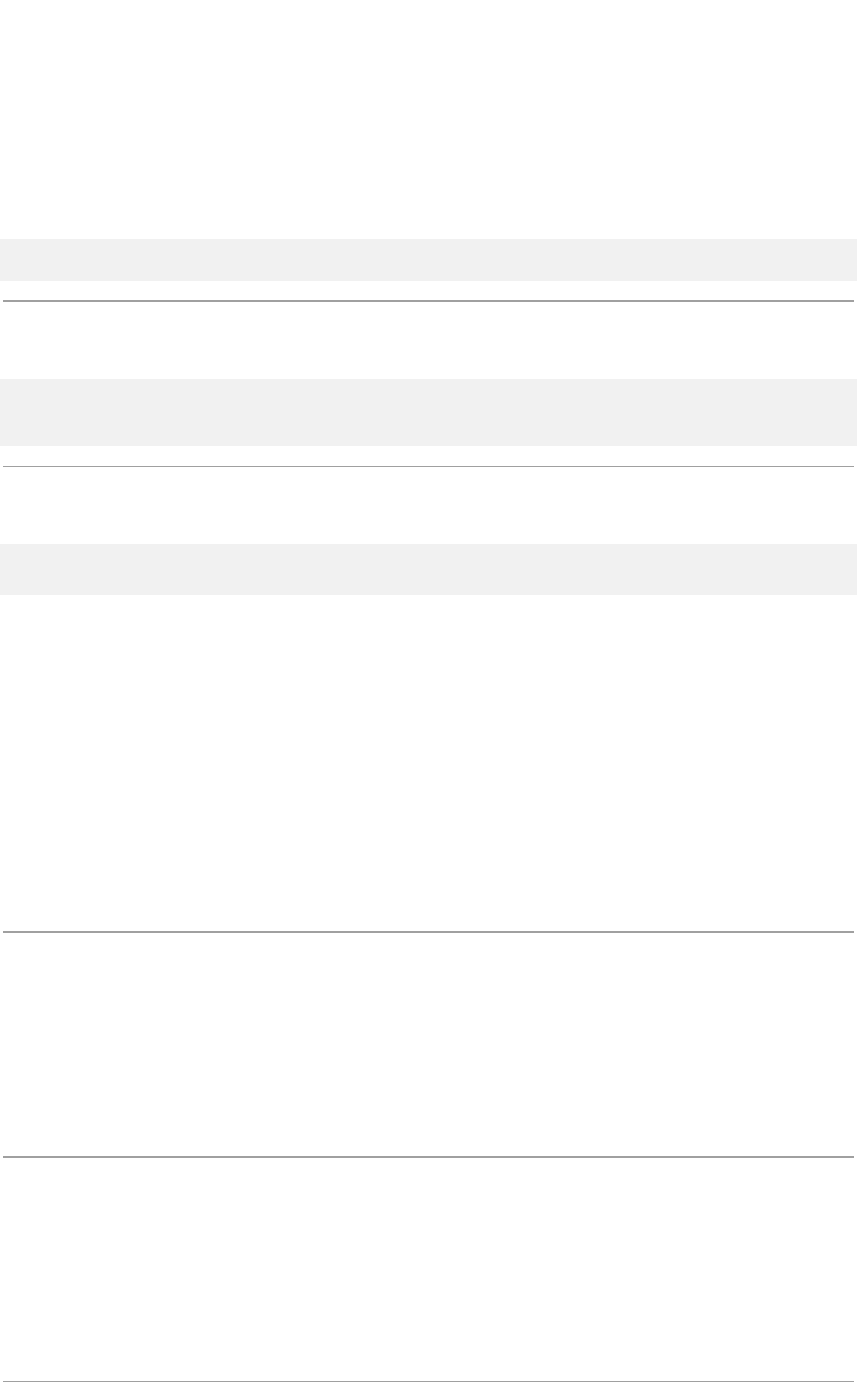Click the left end of the lowest gray band
The height and width of the screenshot is (1382, 857).
click(x=12, y=569)
